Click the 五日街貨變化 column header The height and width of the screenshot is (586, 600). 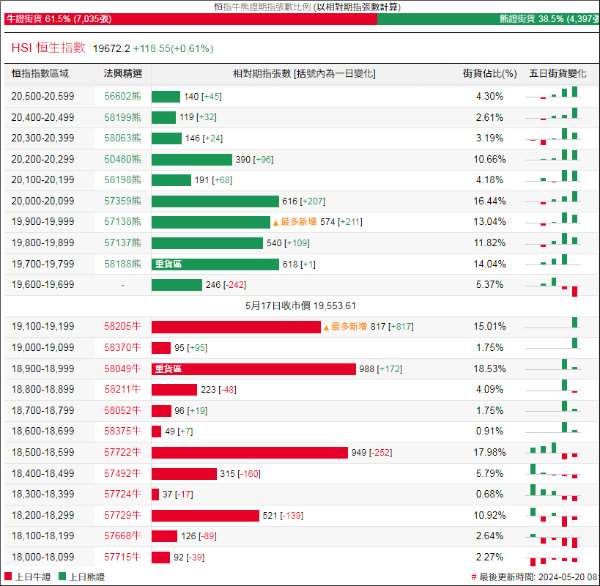558,73
